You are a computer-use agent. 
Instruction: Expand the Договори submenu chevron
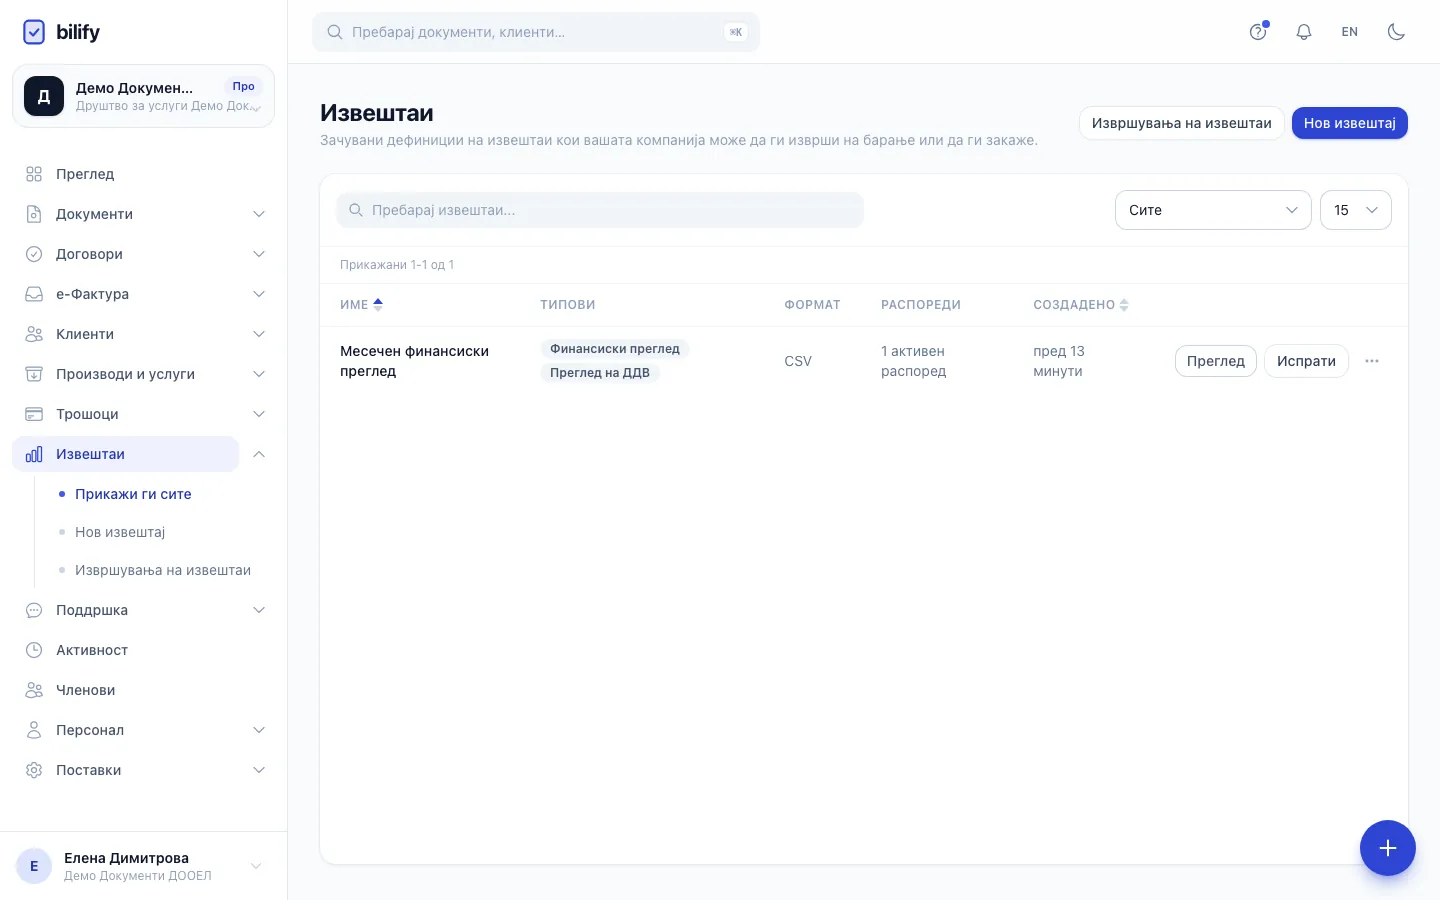click(259, 254)
